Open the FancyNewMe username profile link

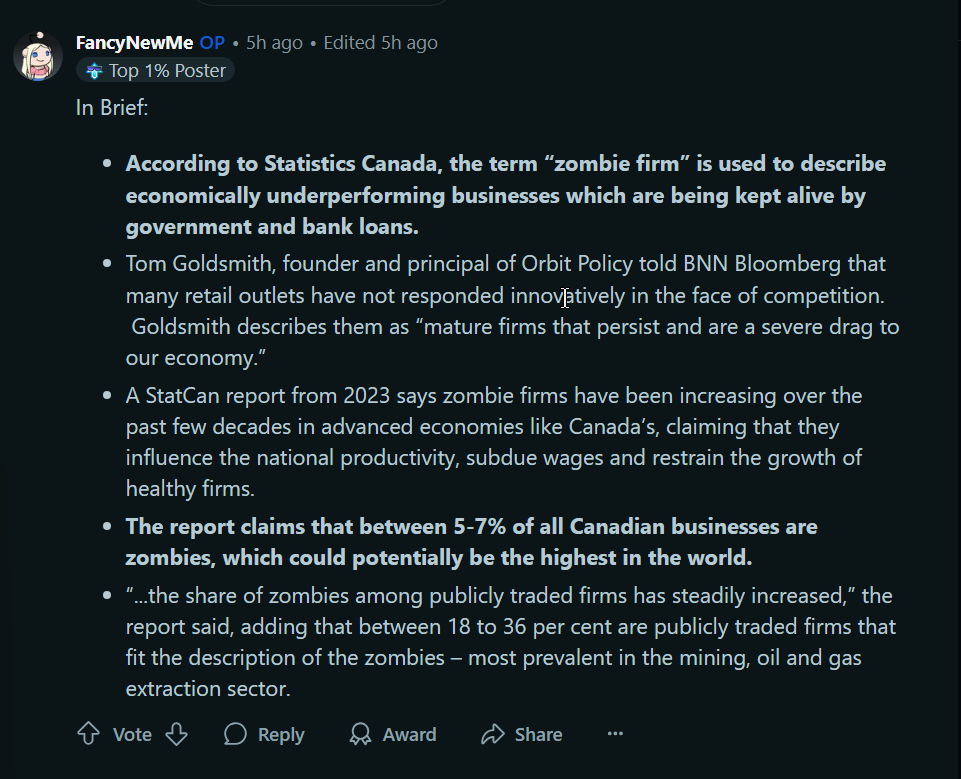[135, 43]
